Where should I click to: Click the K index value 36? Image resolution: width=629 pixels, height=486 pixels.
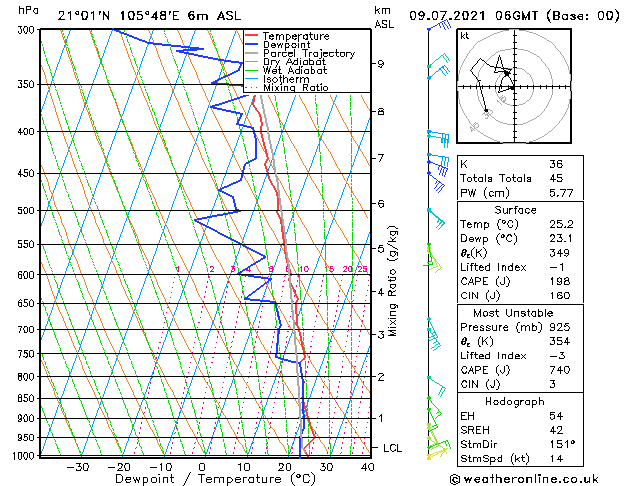point(556,164)
